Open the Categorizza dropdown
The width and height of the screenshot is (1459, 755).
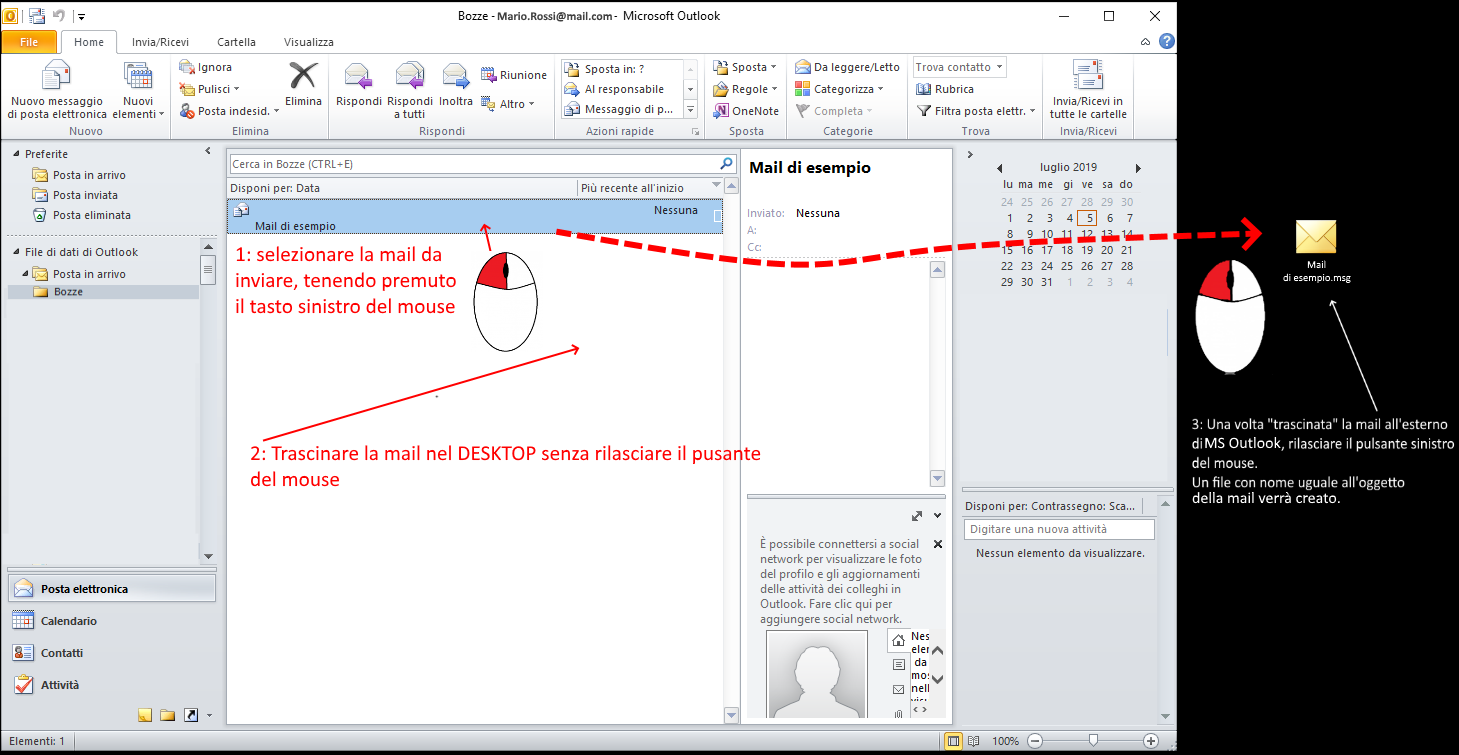click(x=839, y=89)
